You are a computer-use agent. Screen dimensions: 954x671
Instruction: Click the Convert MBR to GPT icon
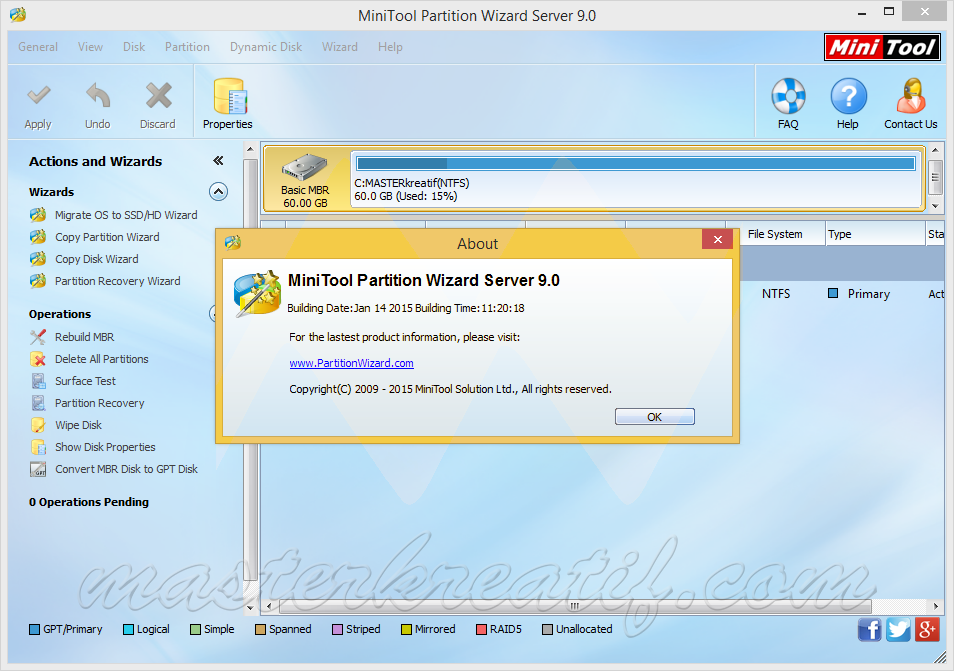pyautogui.click(x=38, y=469)
